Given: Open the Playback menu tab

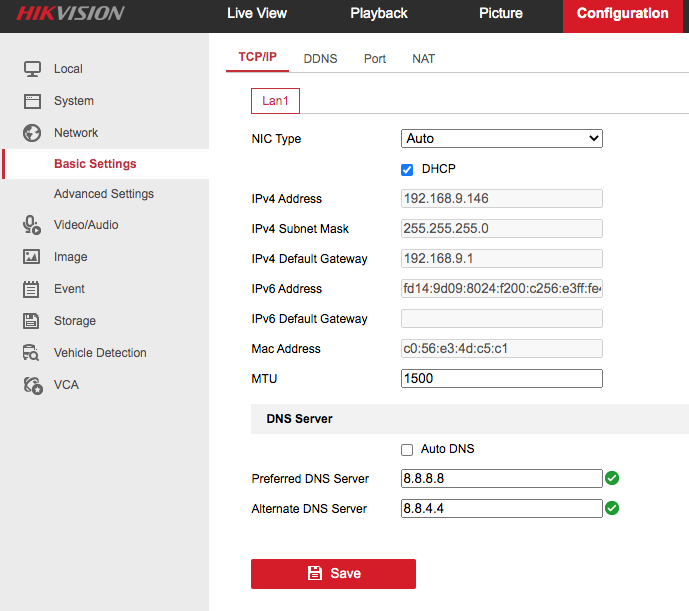Looking at the screenshot, I should pyautogui.click(x=379, y=14).
